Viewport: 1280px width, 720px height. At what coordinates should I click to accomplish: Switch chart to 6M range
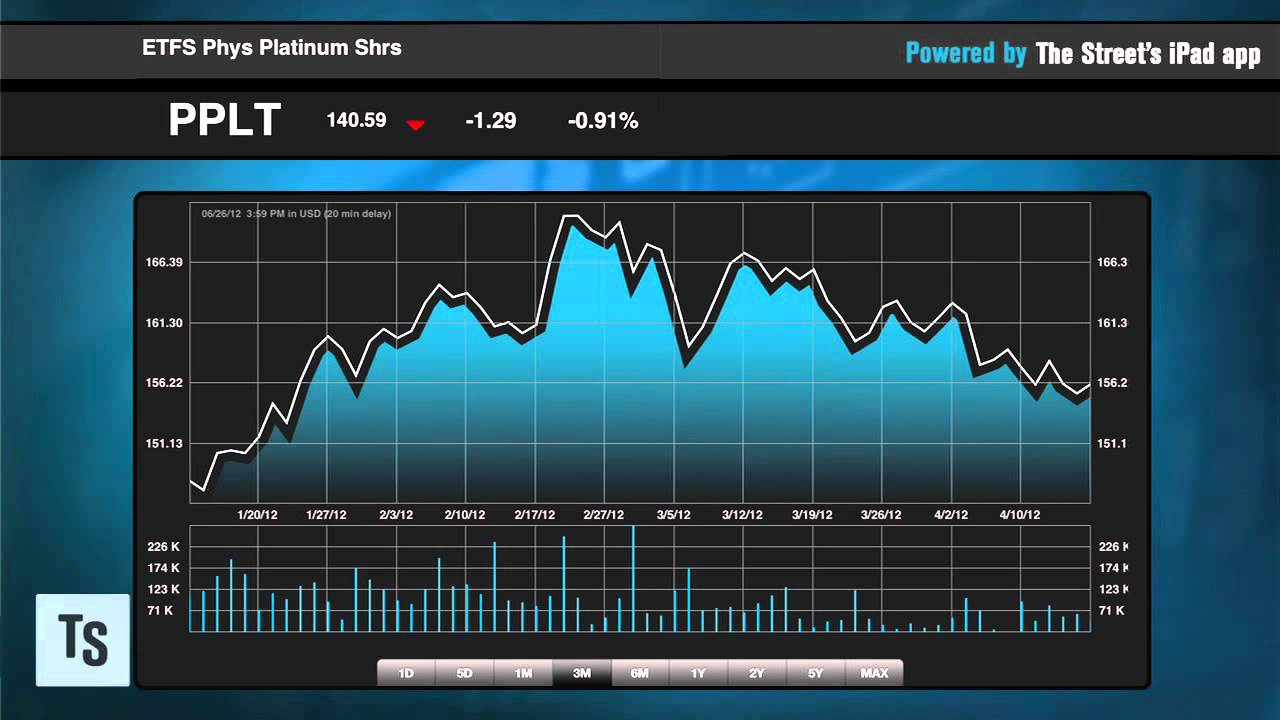click(x=640, y=673)
